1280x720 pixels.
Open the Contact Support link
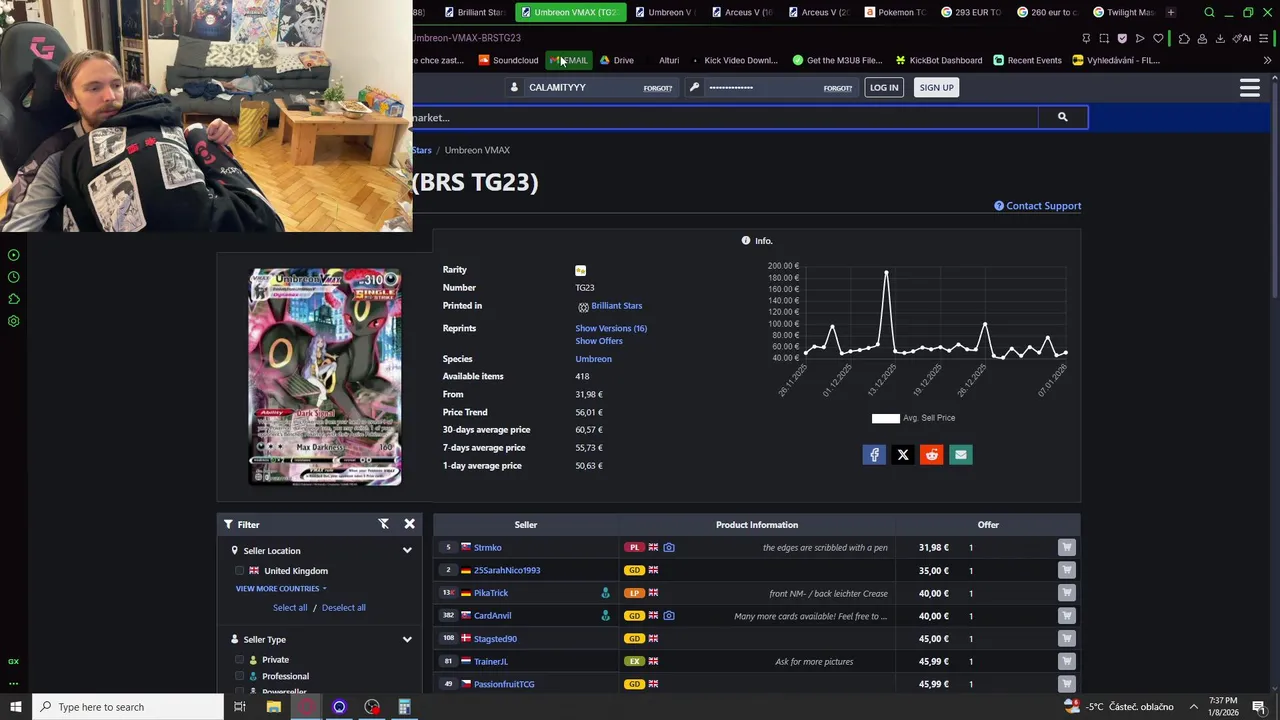(1037, 206)
